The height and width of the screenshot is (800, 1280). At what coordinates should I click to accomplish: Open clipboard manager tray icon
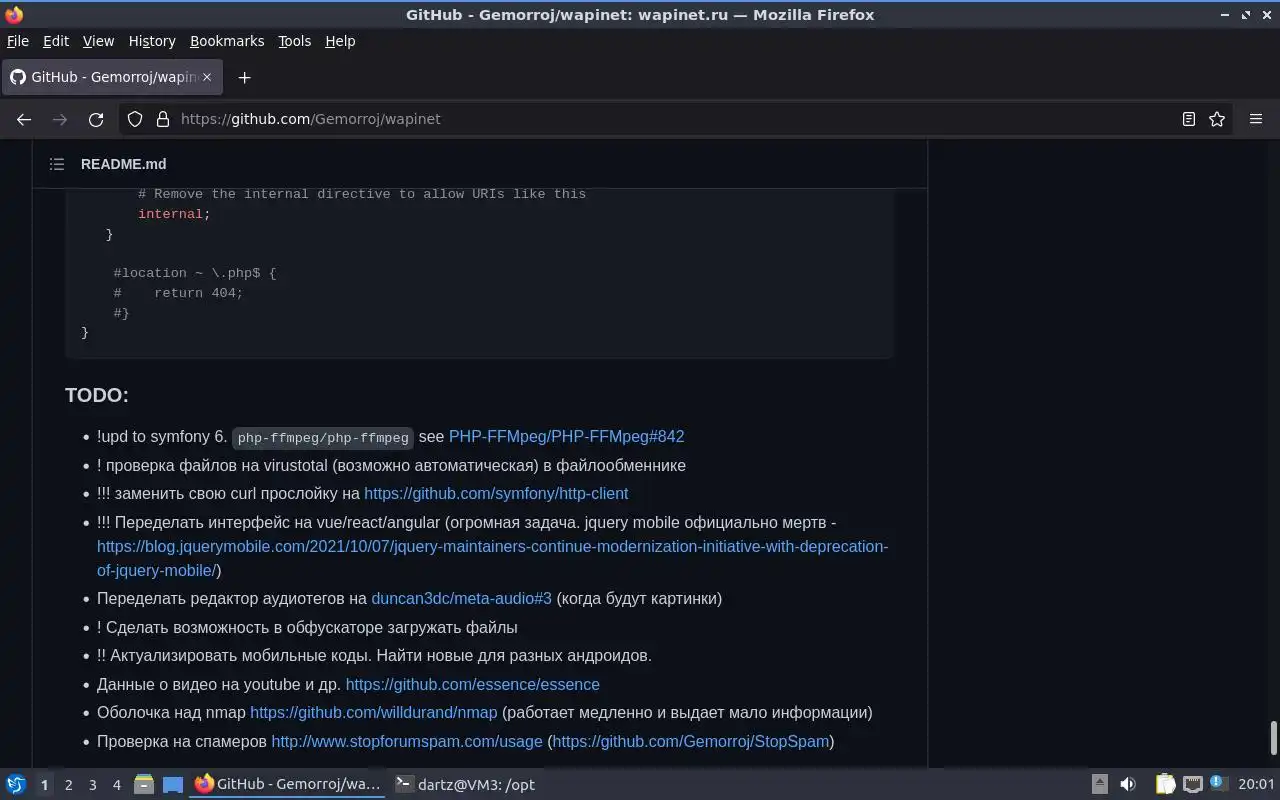point(1166,785)
